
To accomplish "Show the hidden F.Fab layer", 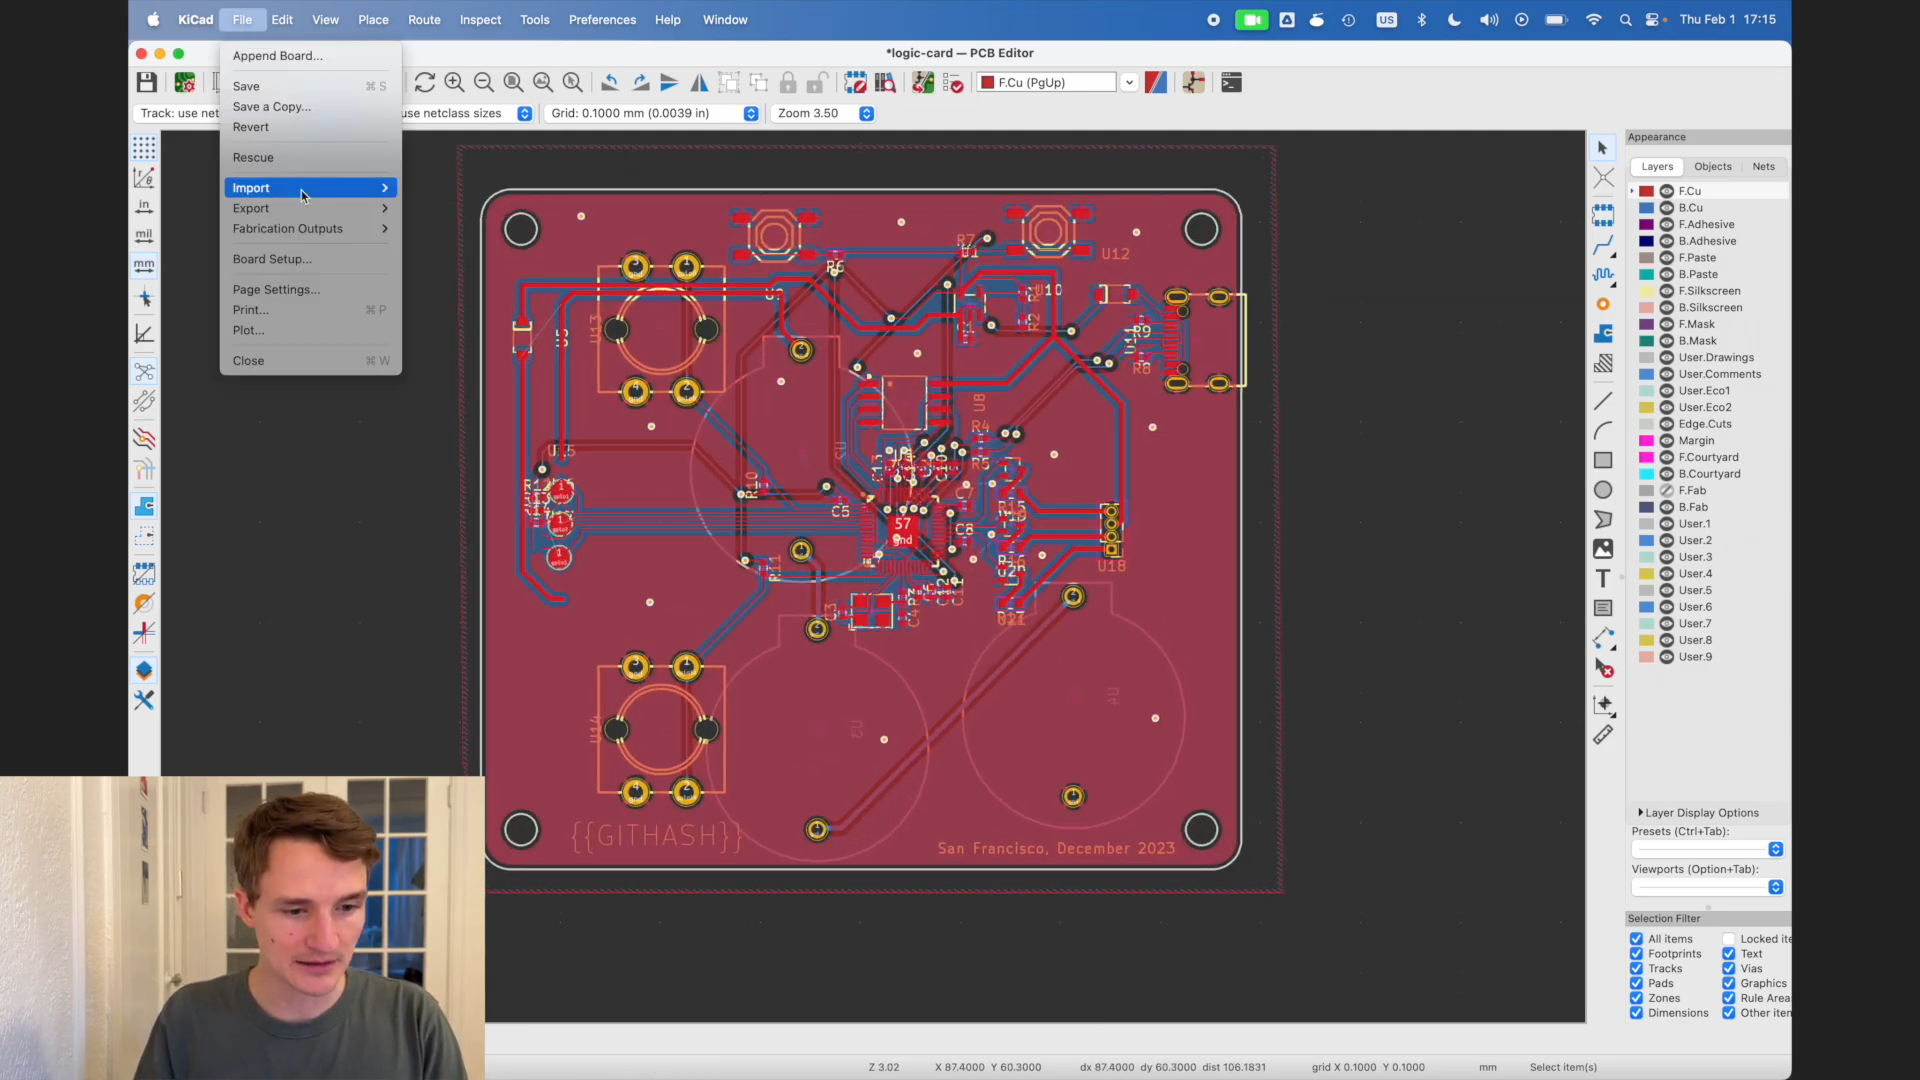I will tap(1667, 491).
